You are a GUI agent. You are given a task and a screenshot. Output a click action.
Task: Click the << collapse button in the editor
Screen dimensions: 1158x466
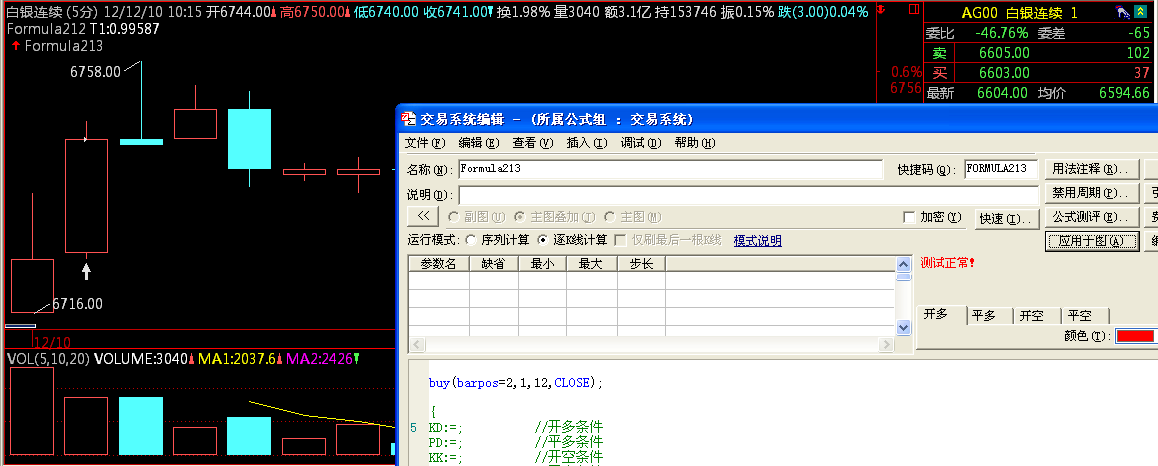[x=424, y=216]
